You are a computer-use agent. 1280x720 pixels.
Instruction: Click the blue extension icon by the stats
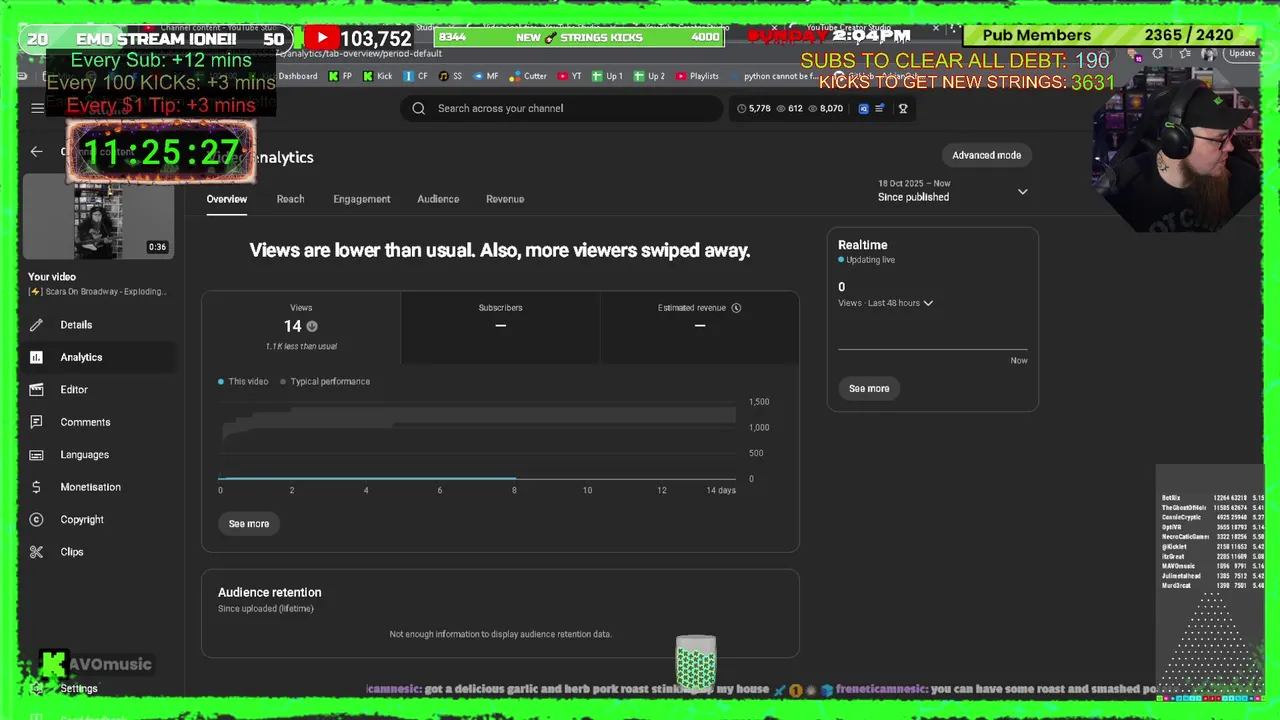pyautogui.click(x=864, y=108)
